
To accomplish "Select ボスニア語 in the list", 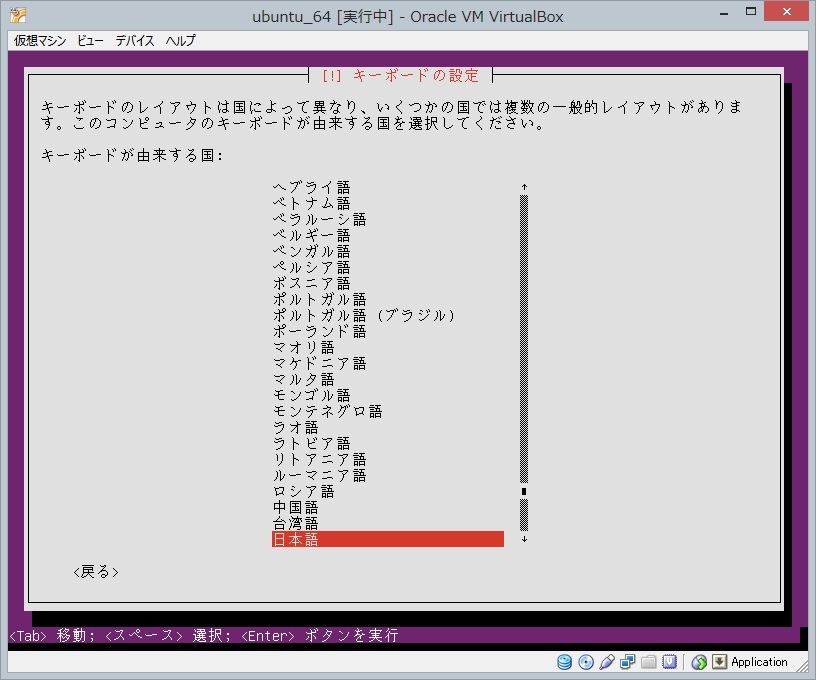I will (312, 283).
